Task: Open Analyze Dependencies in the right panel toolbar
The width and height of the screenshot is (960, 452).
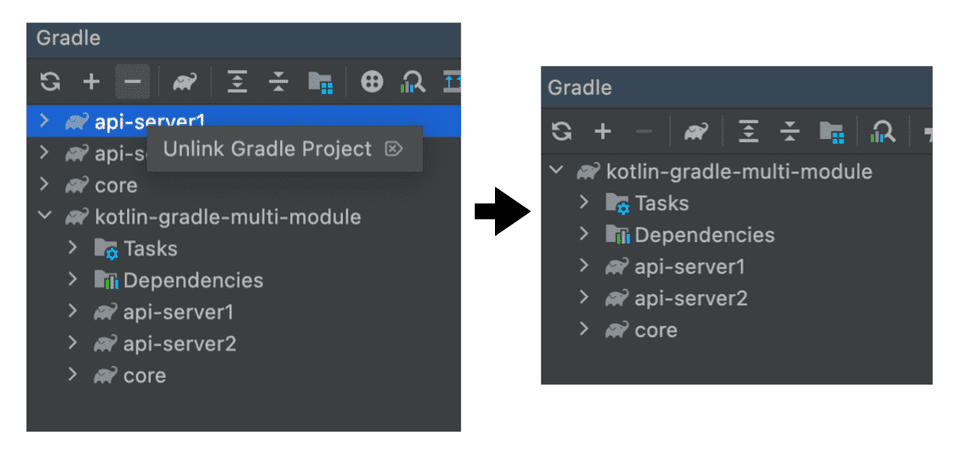Action: pos(883,131)
